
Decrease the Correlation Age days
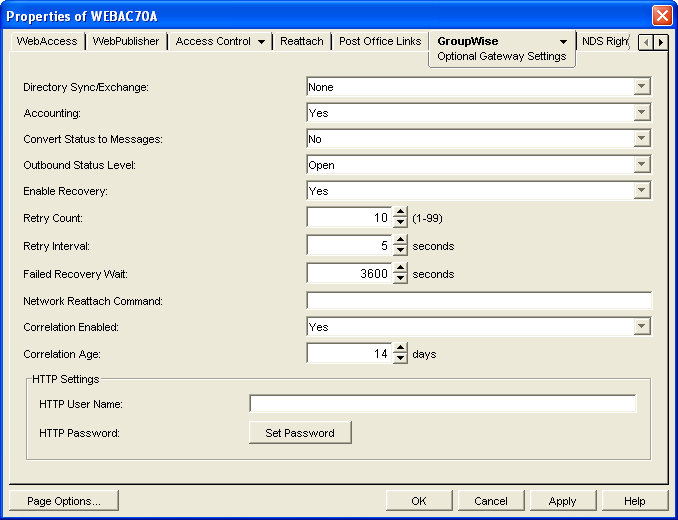click(x=400, y=358)
